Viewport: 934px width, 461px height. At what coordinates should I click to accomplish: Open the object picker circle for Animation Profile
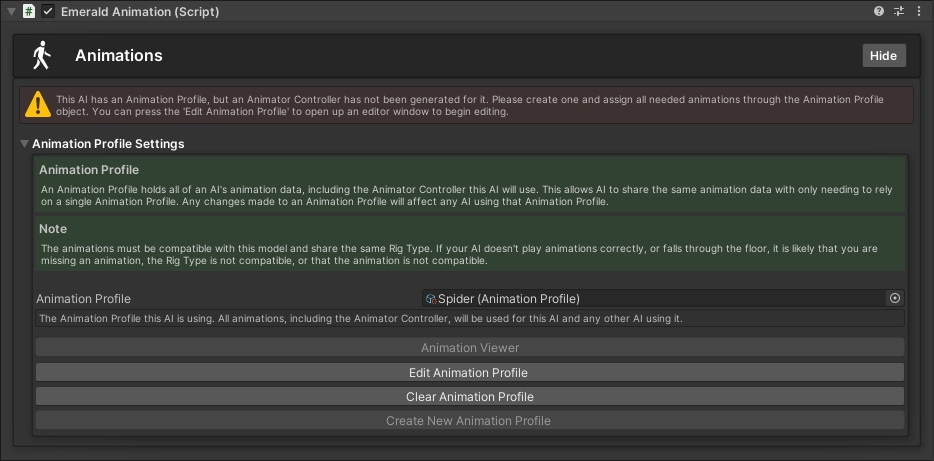pyautogui.click(x=895, y=298)
